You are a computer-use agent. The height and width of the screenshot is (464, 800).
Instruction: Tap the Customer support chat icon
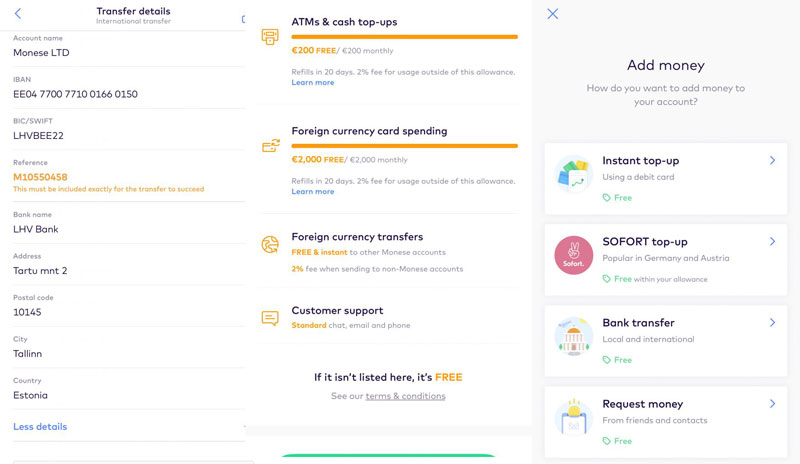point(270,318)
